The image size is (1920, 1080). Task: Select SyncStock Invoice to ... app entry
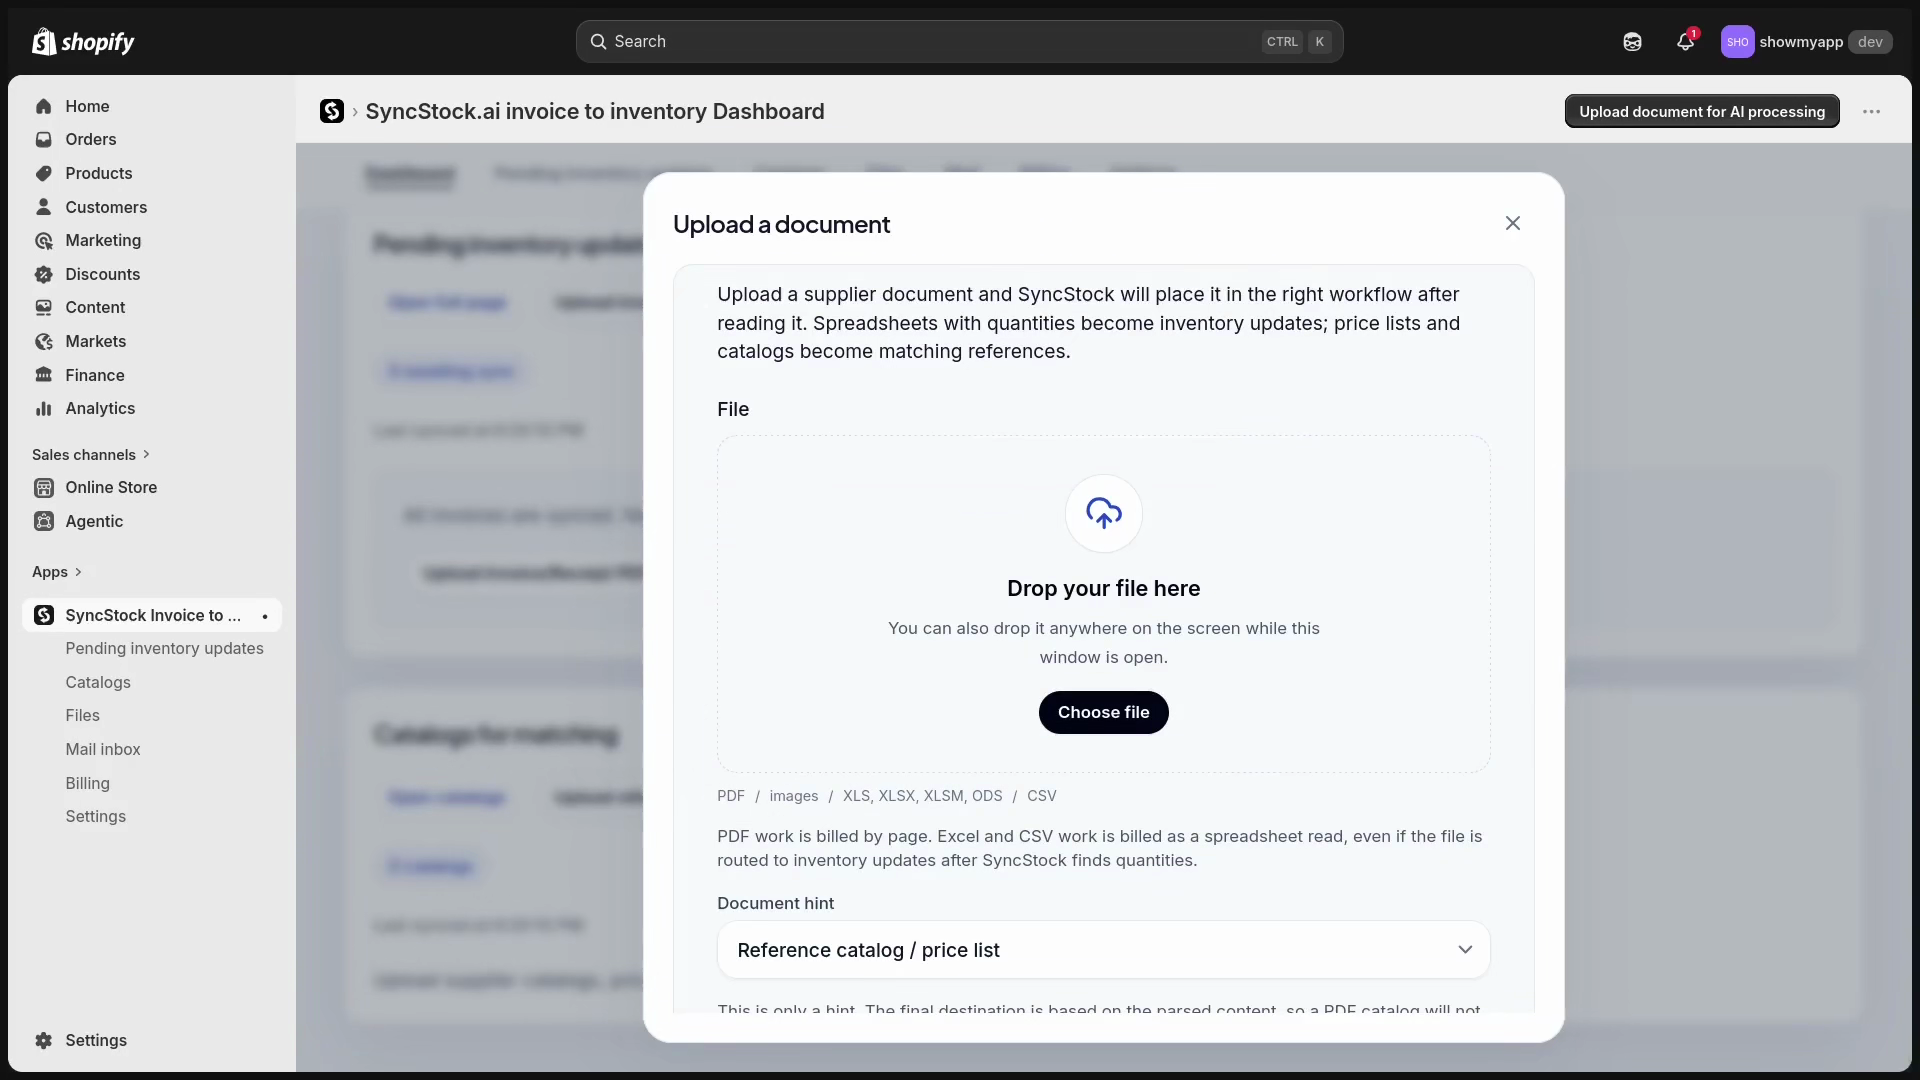(x=152, y=615)
